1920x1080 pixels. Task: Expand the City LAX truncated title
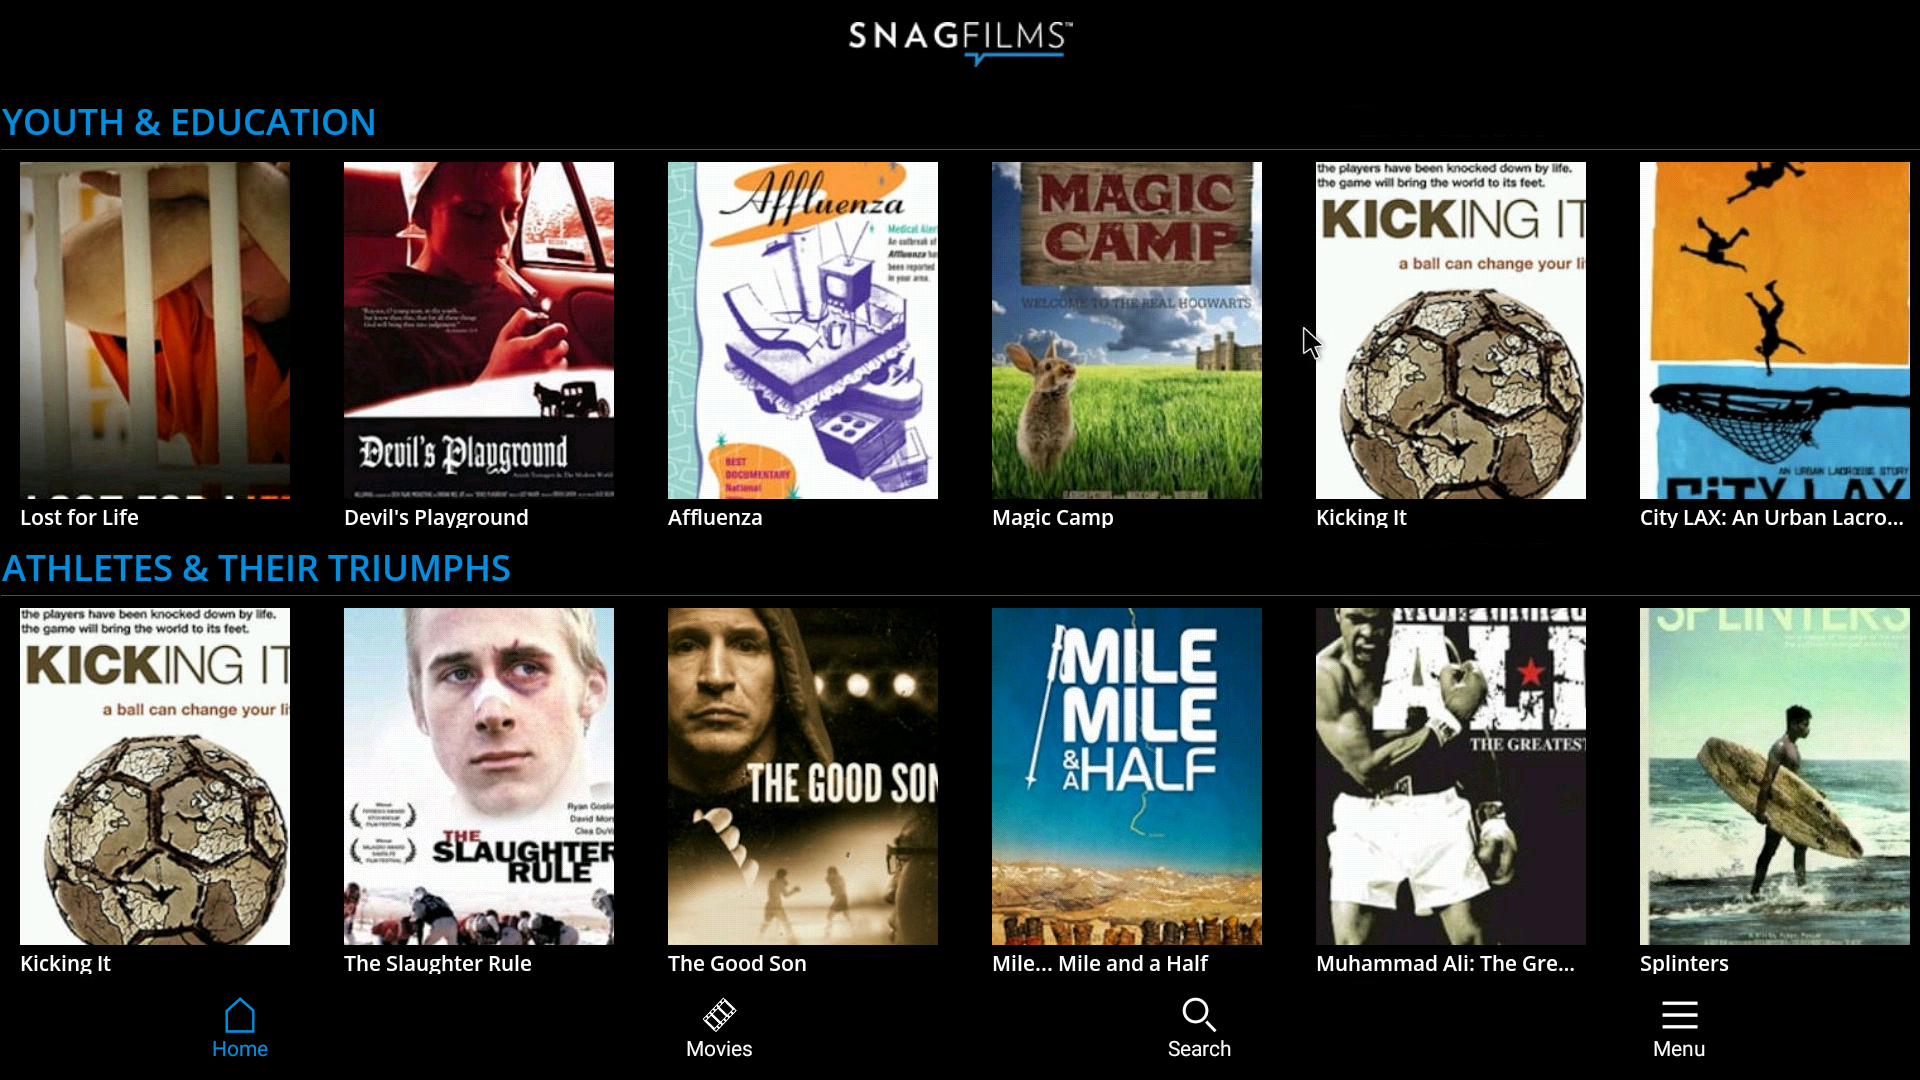(x=1770, y=517)
